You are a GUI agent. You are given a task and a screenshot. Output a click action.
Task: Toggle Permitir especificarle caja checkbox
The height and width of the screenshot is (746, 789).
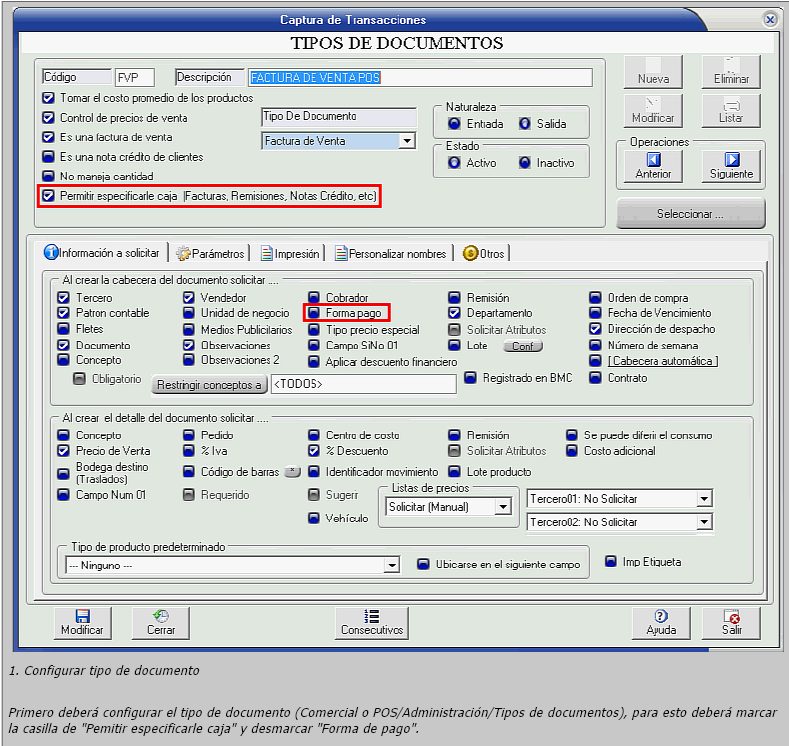tap(48, 197)
